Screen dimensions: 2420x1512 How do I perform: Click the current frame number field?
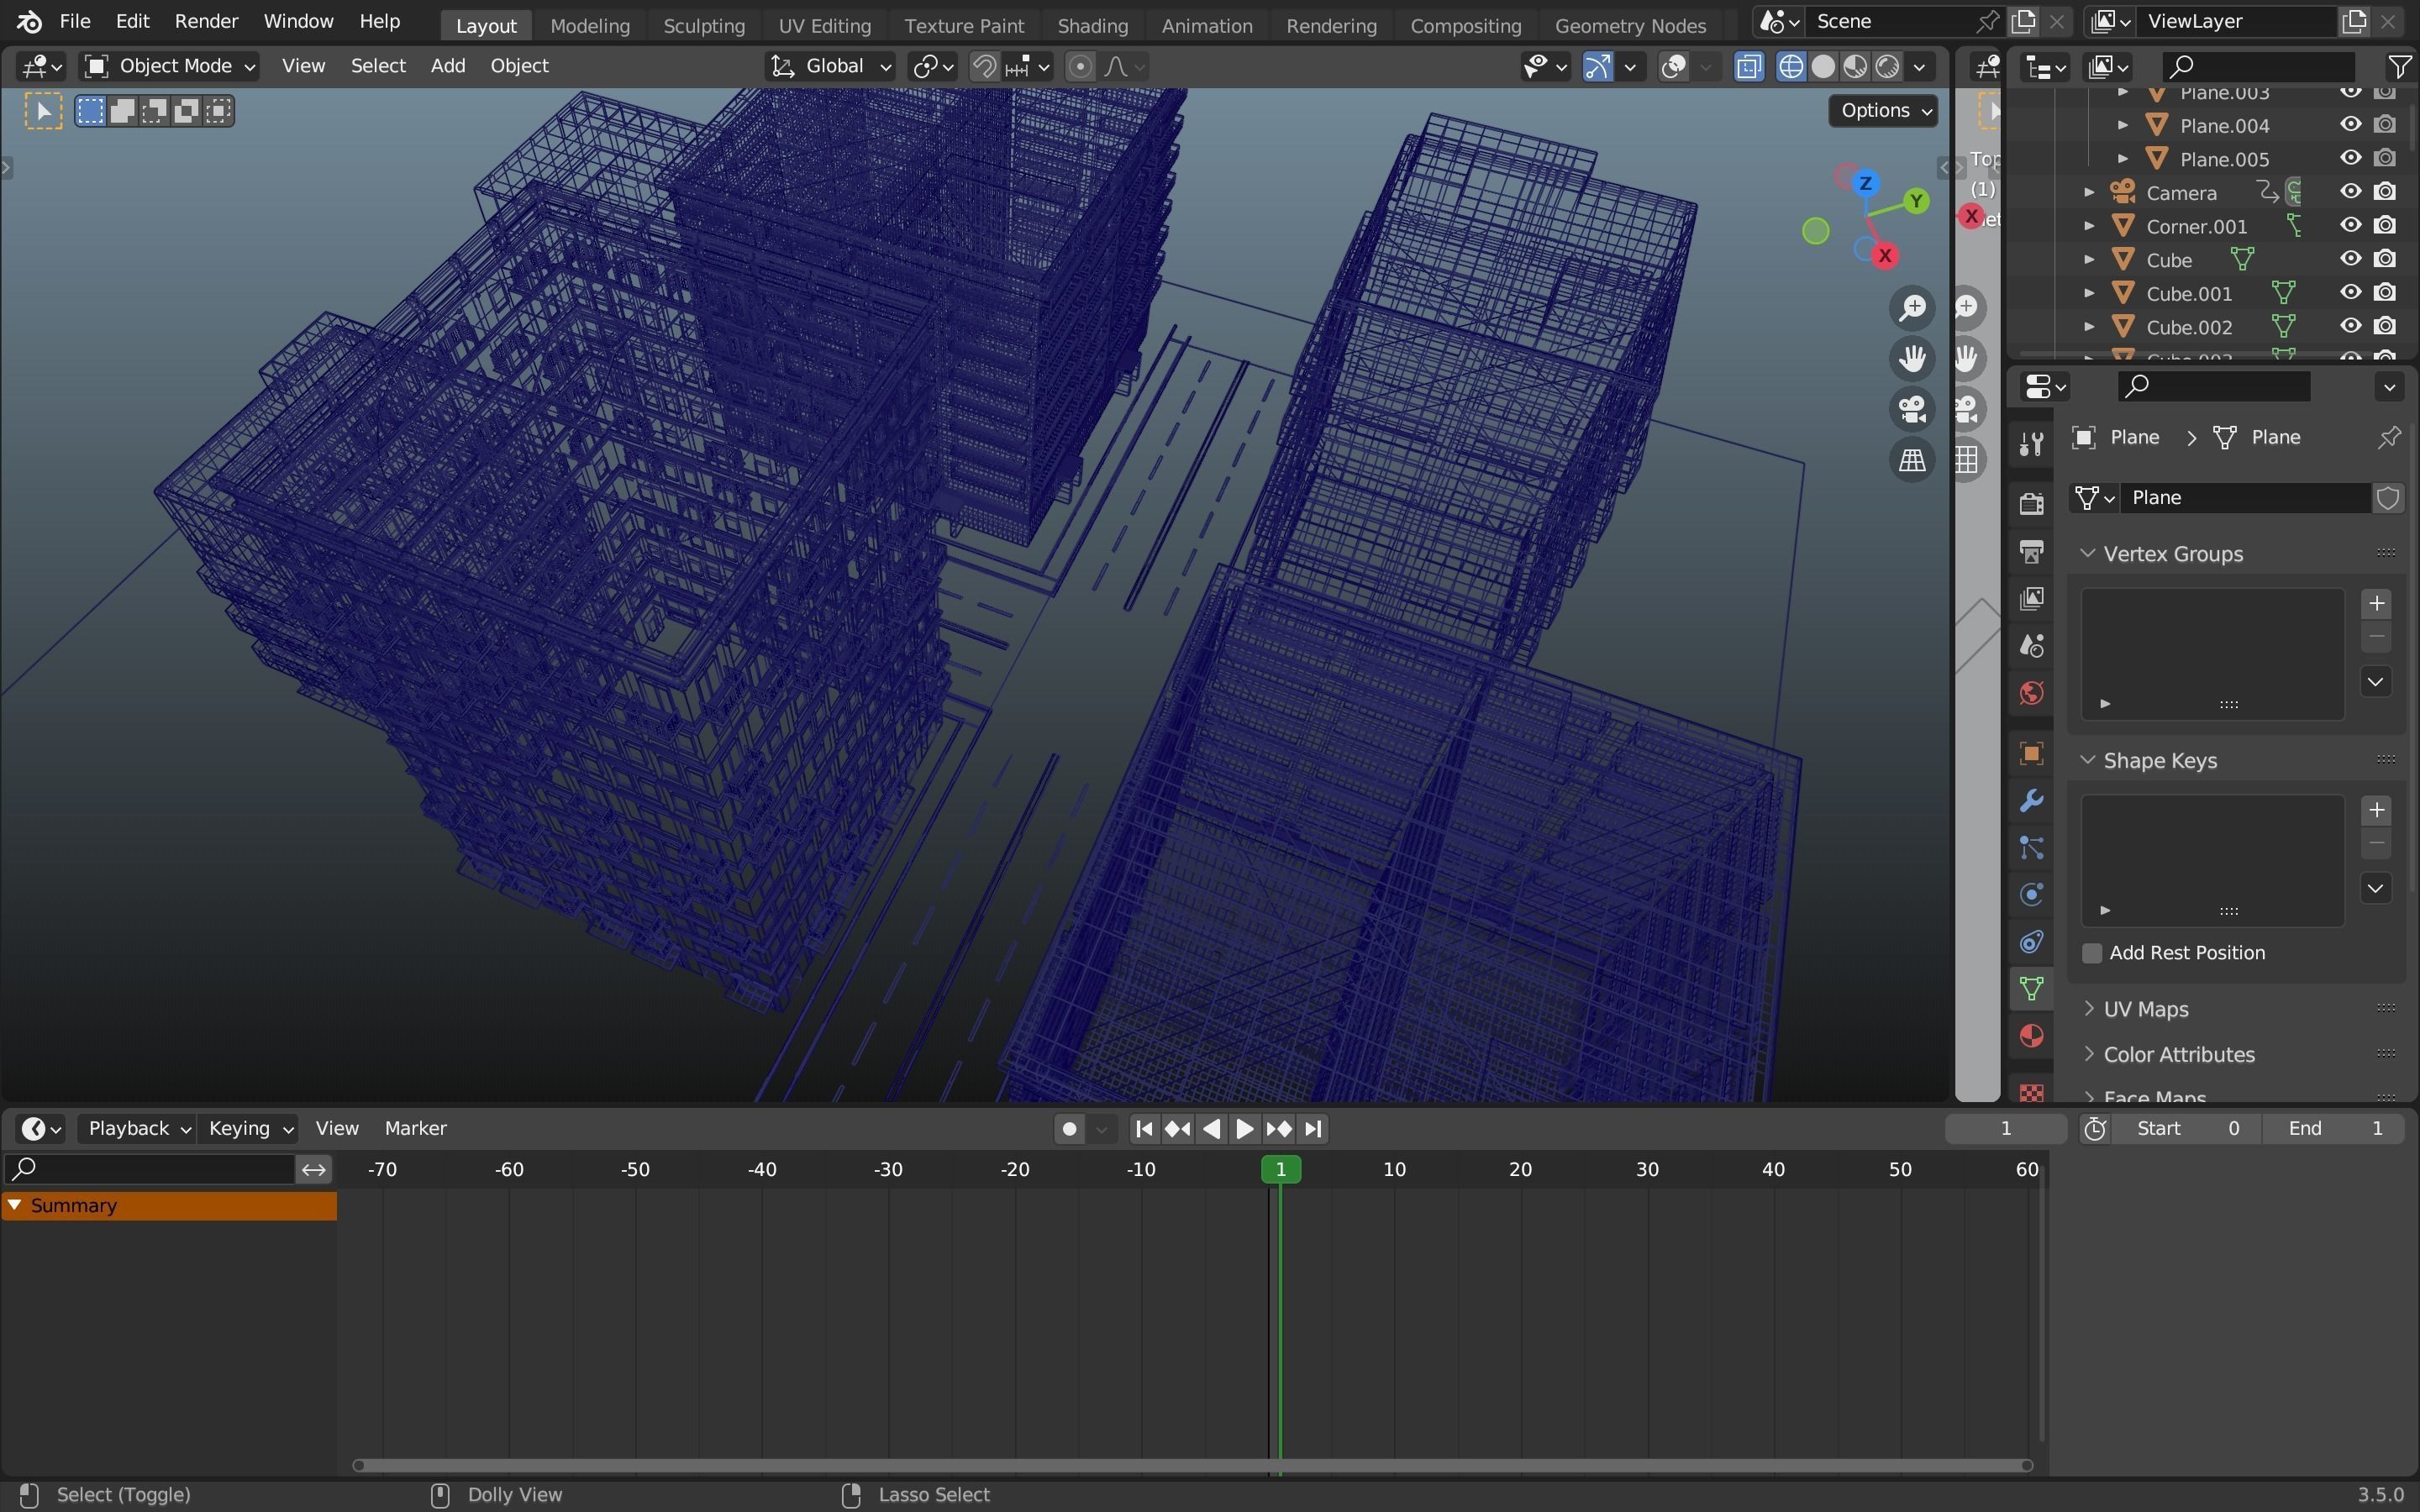(2005, 1128)
